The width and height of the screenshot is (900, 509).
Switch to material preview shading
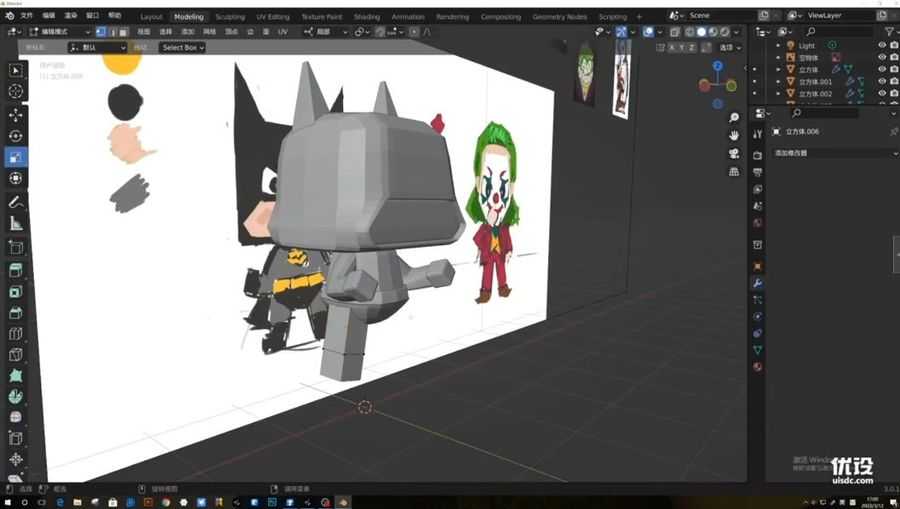(x=713, y=32)
